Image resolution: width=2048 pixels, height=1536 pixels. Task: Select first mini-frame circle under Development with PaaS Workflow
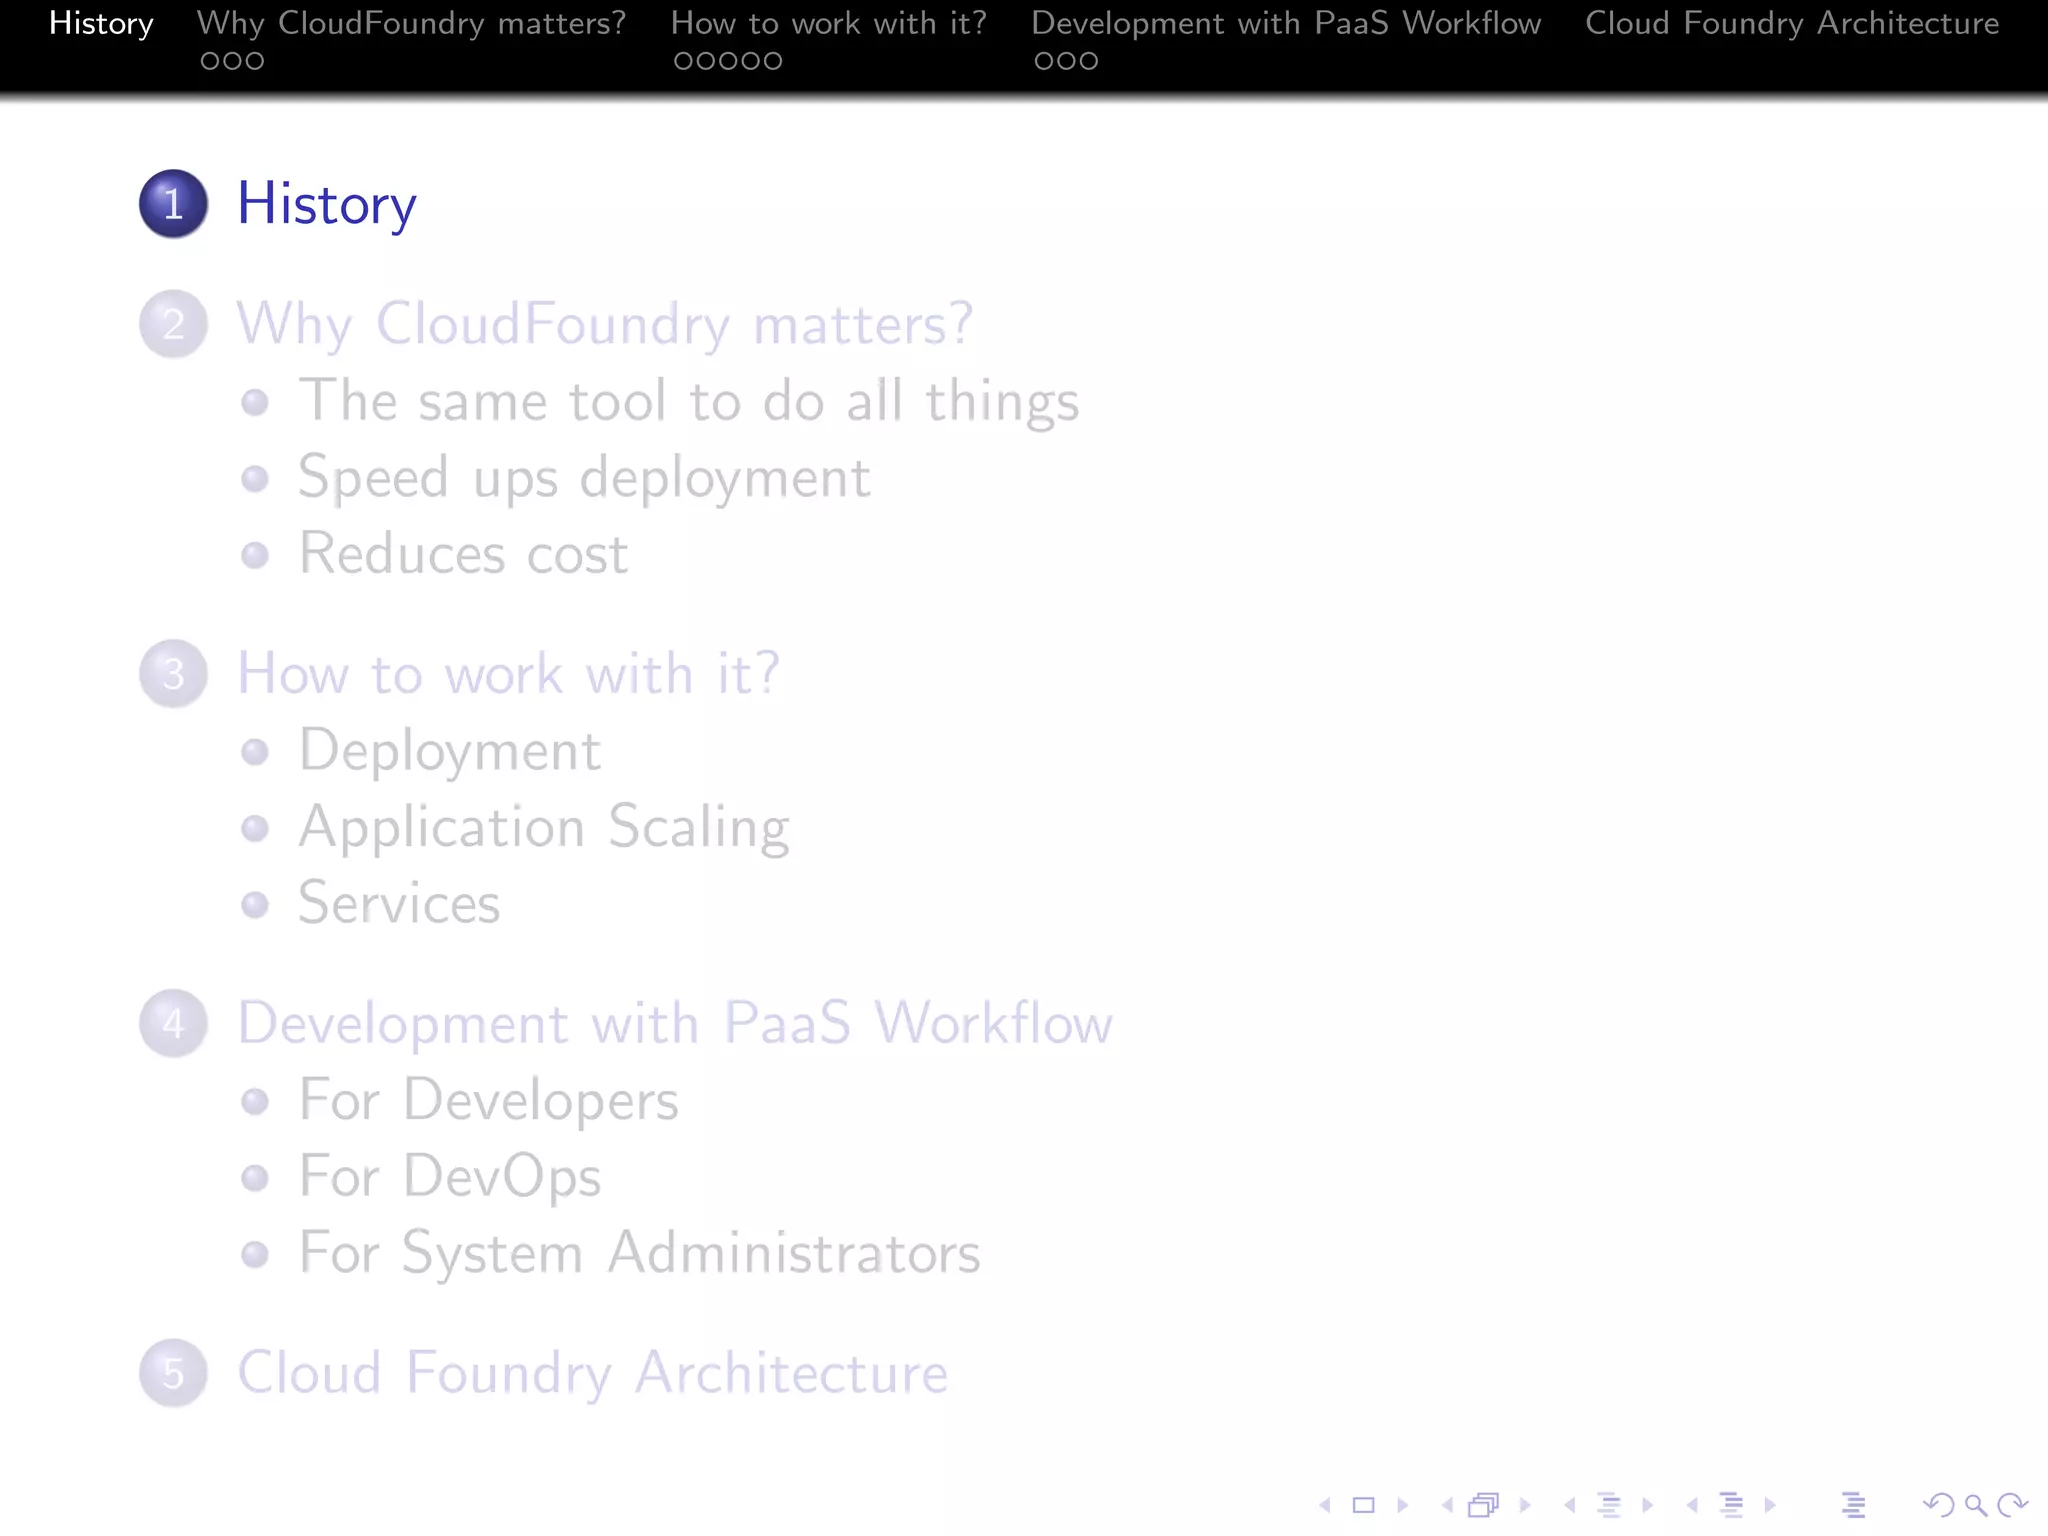(x=1044, y=61)
